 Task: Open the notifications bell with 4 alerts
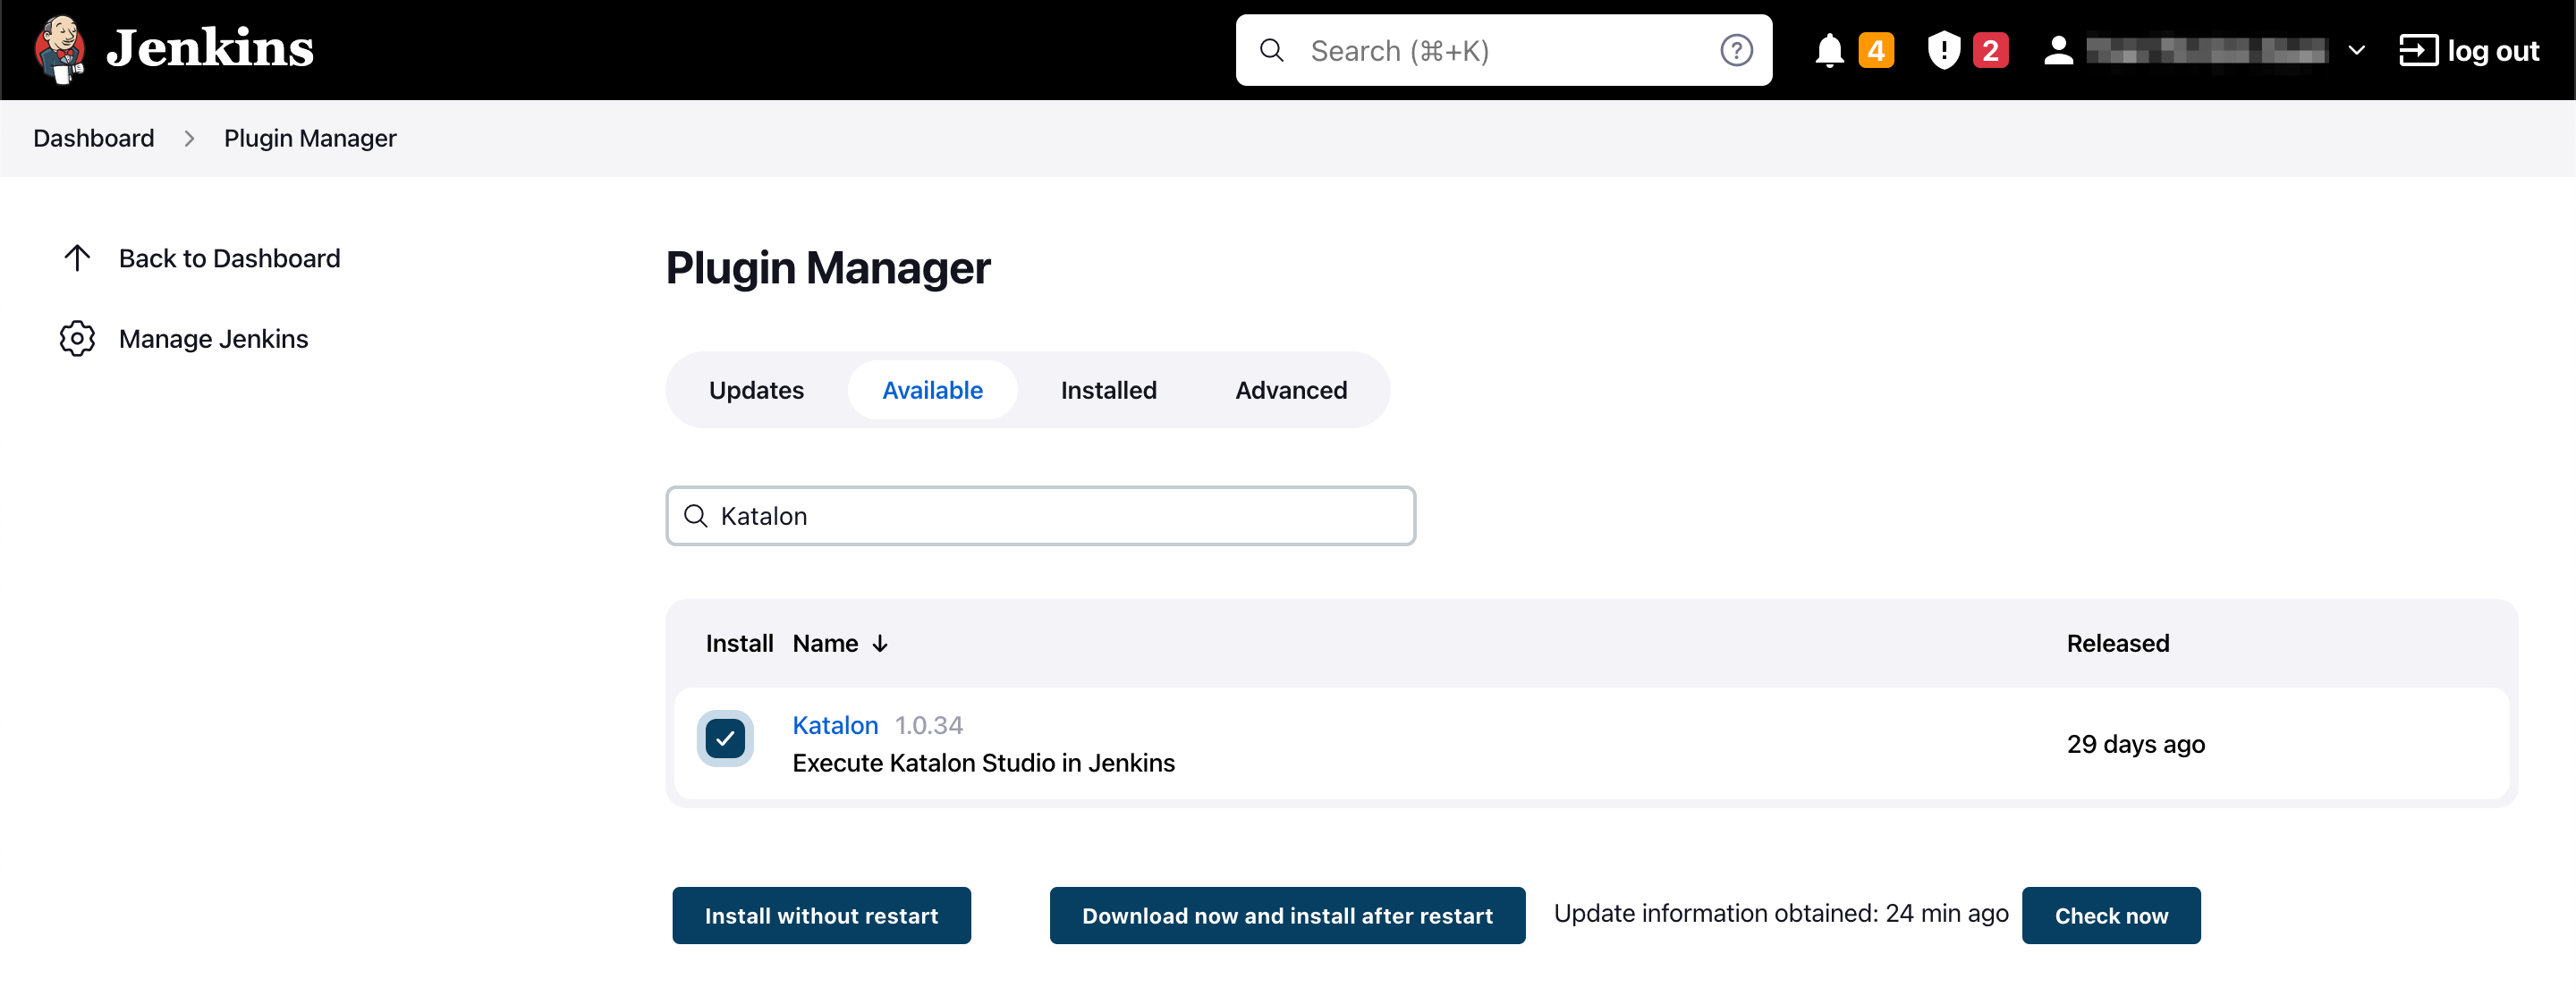coord(1830,49)
